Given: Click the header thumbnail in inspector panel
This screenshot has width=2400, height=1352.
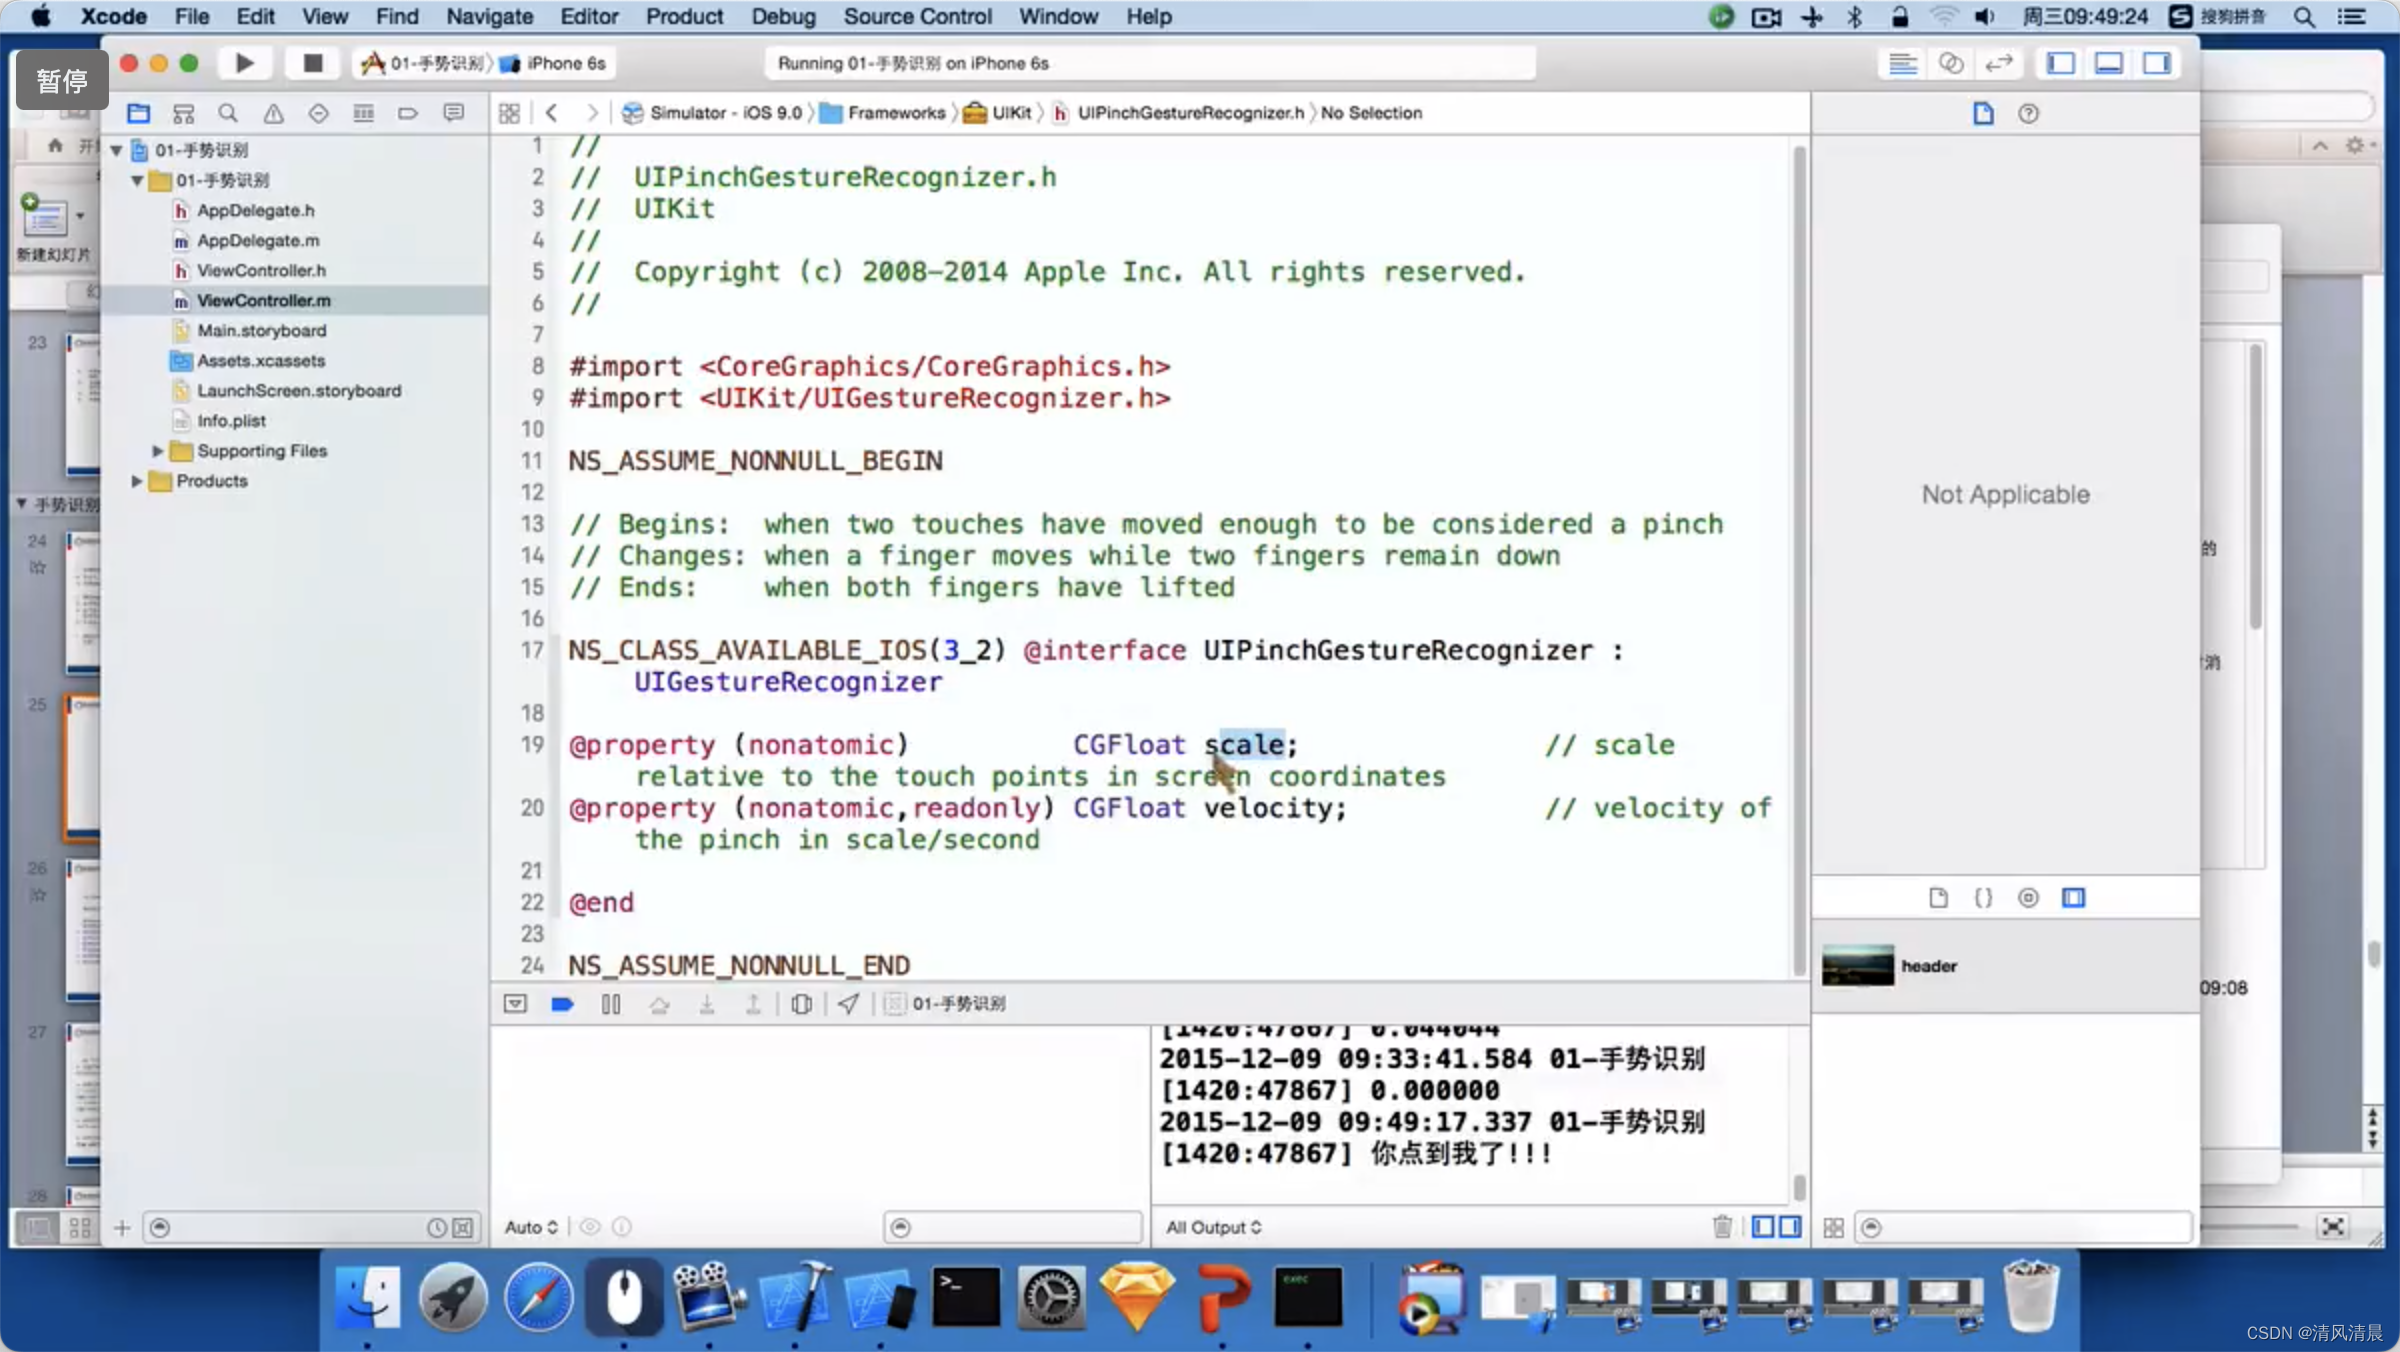Looking at the screenshot, I should click(1859, 965).
